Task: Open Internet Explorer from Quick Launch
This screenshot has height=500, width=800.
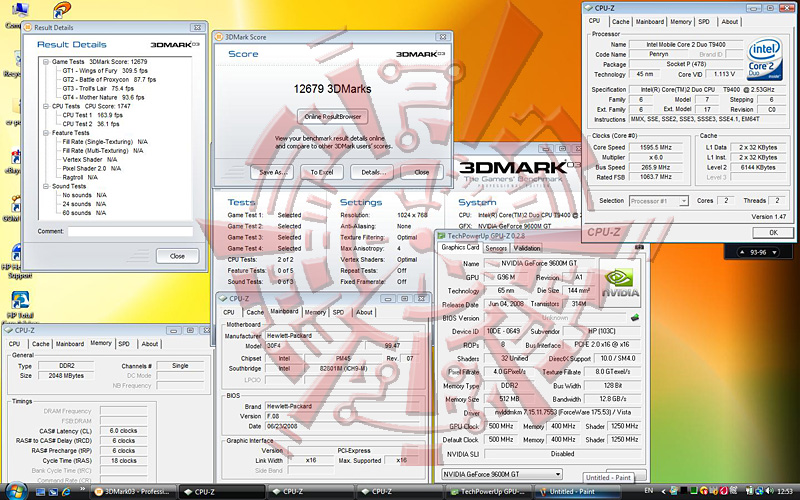Action: coord(66,492)
